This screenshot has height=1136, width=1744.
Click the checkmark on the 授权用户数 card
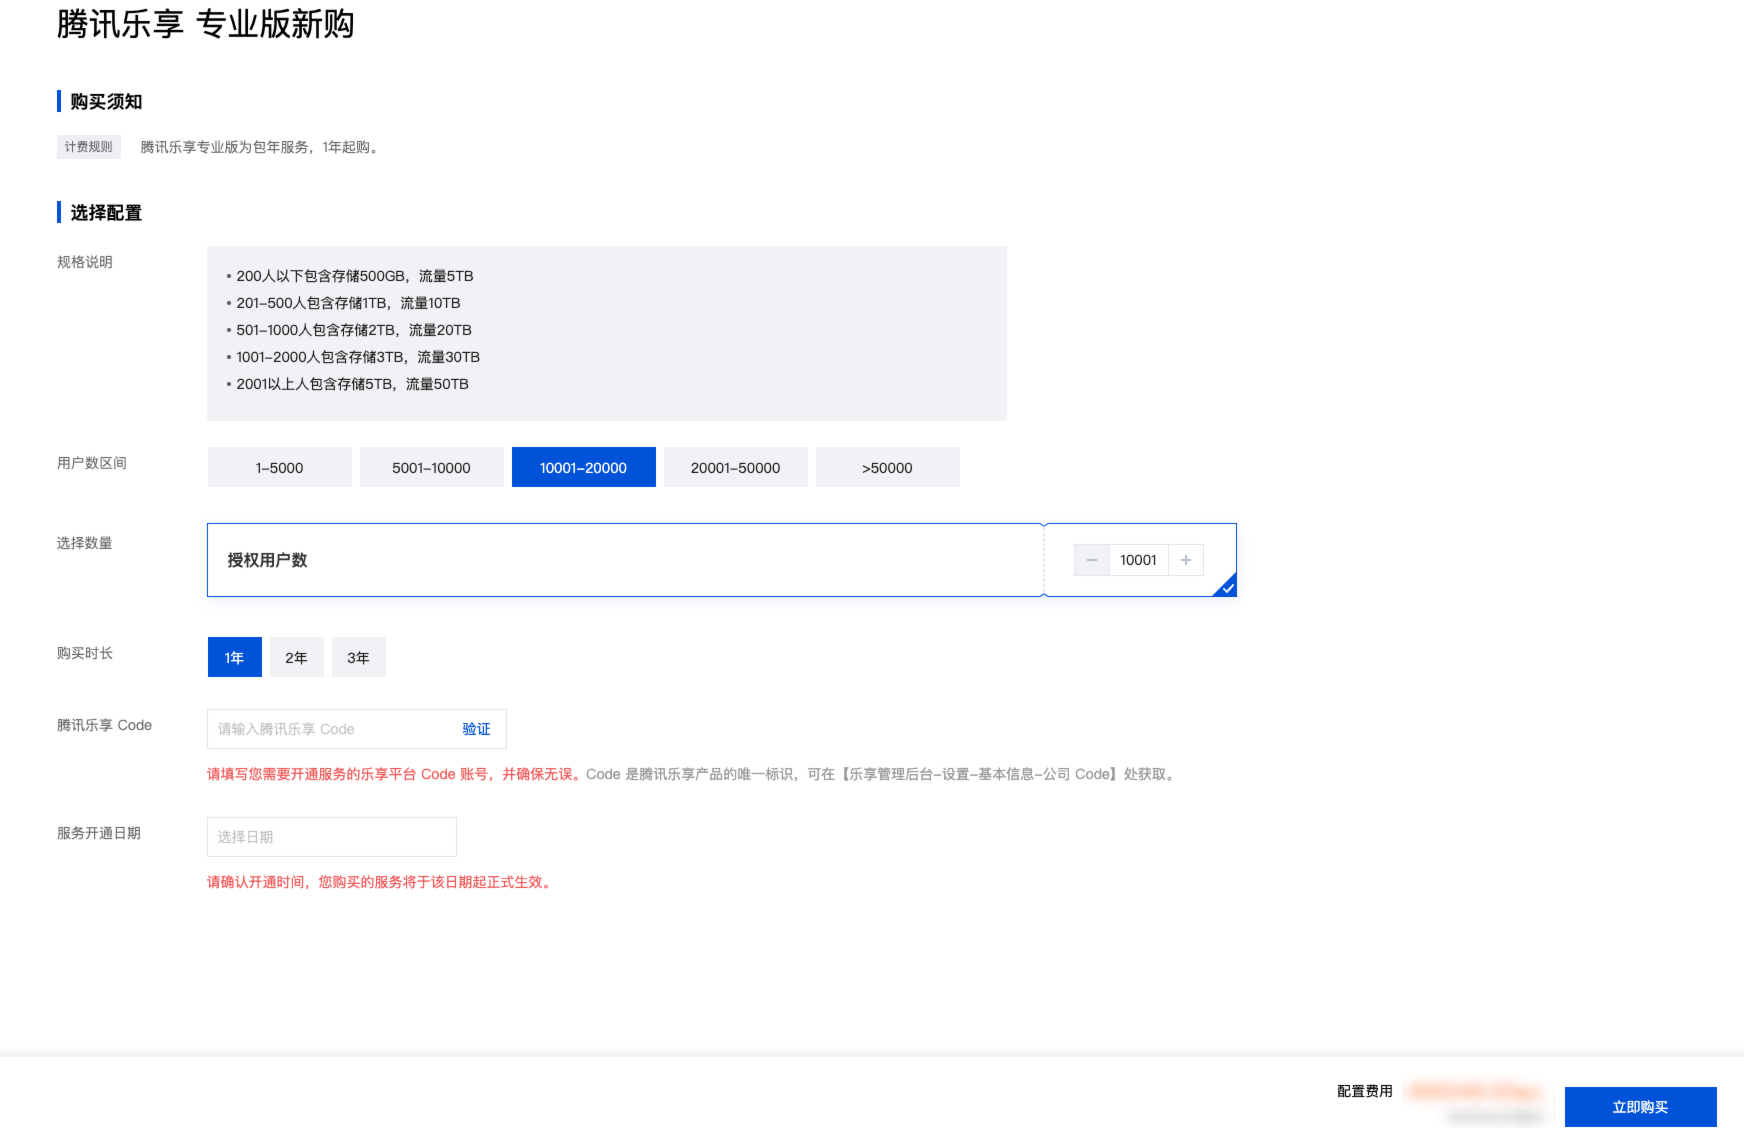click(1227, 588)
